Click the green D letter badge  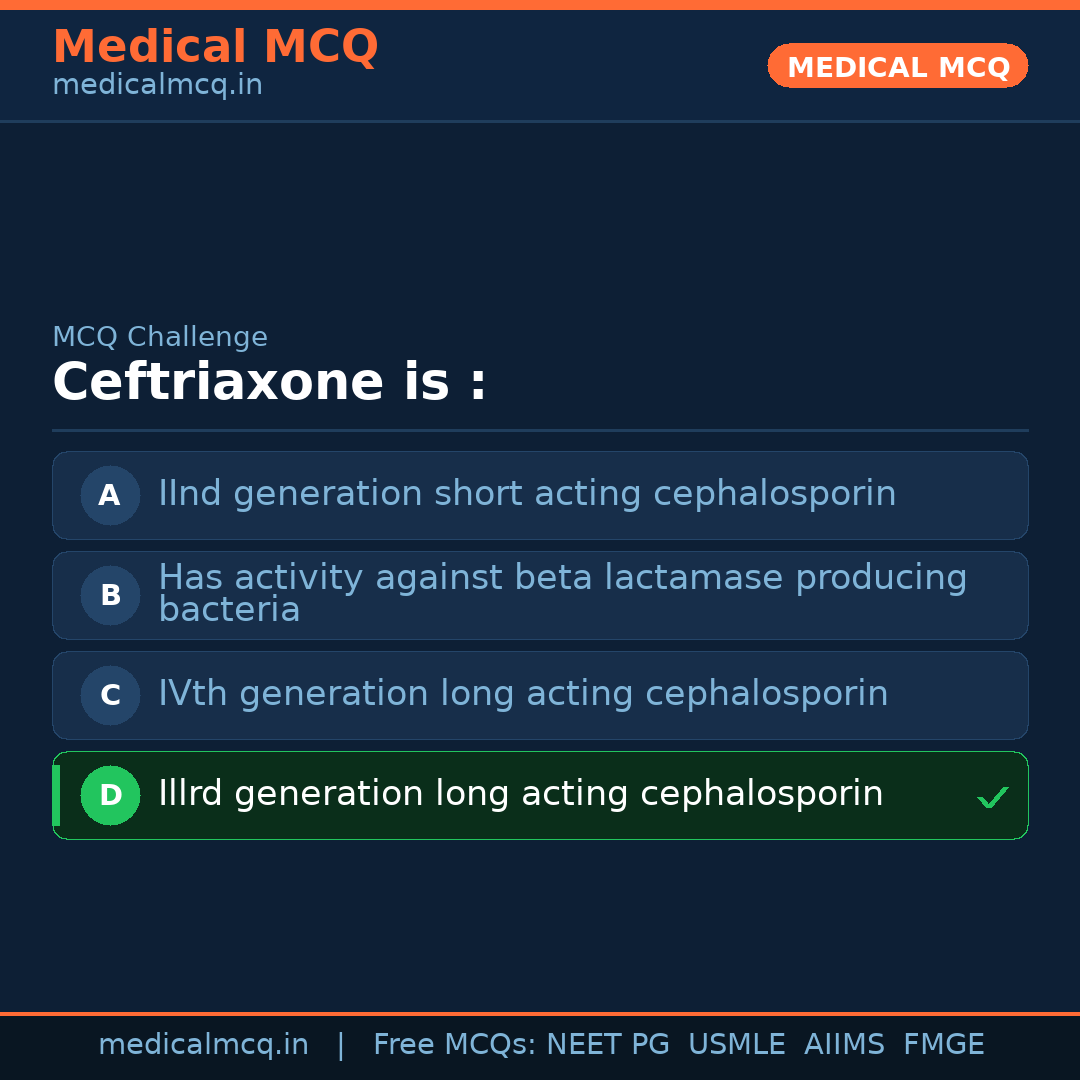110,795
